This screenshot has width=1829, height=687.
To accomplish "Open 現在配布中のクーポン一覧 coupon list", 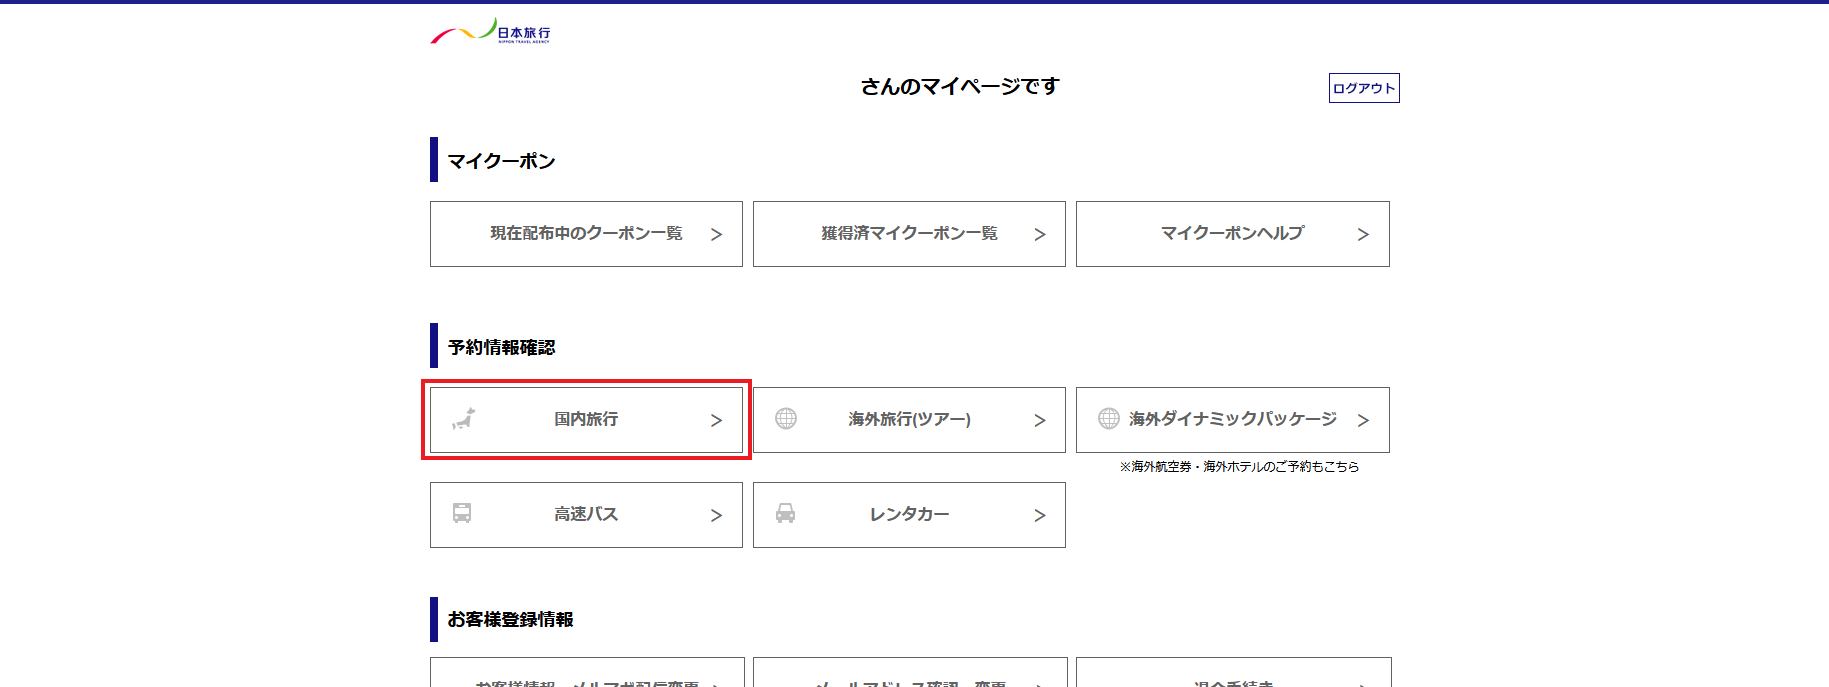I will (586, 233).
